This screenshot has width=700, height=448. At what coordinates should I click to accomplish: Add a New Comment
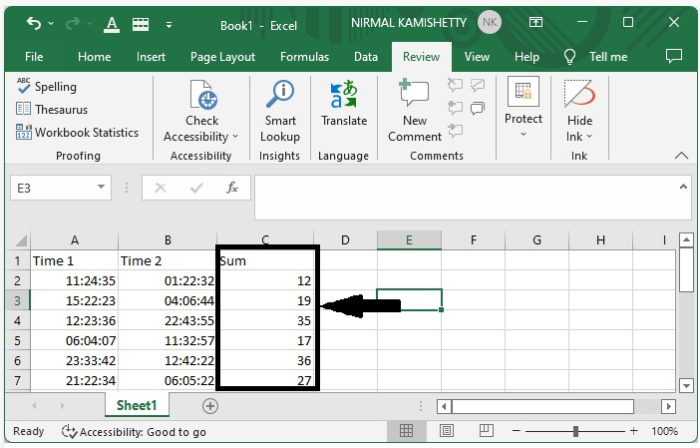click(415, 112)
